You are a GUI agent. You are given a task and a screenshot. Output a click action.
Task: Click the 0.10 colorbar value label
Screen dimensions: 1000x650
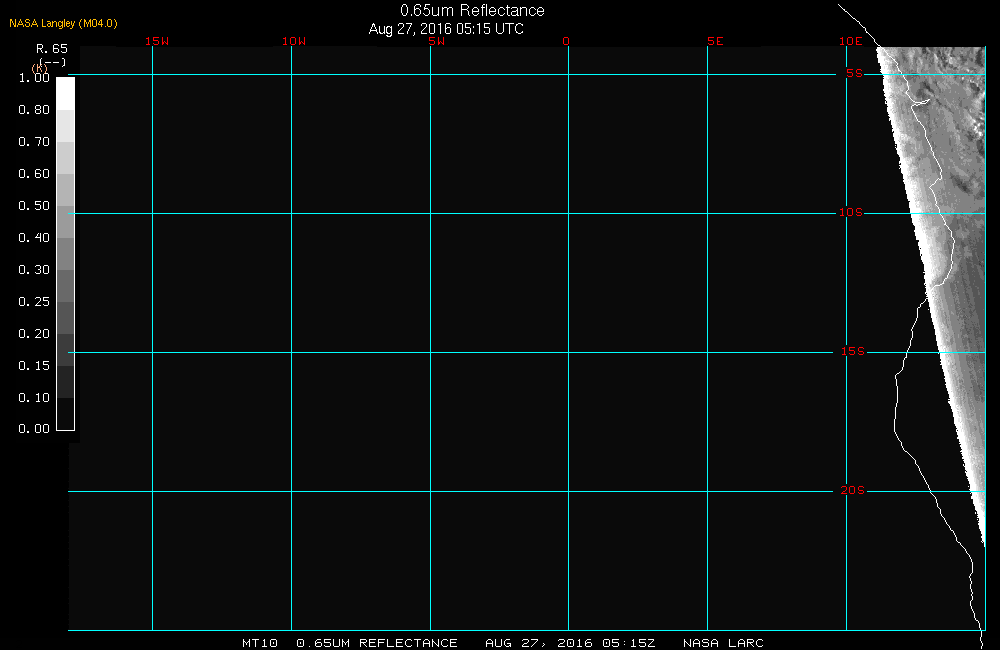tap(34, 397)
